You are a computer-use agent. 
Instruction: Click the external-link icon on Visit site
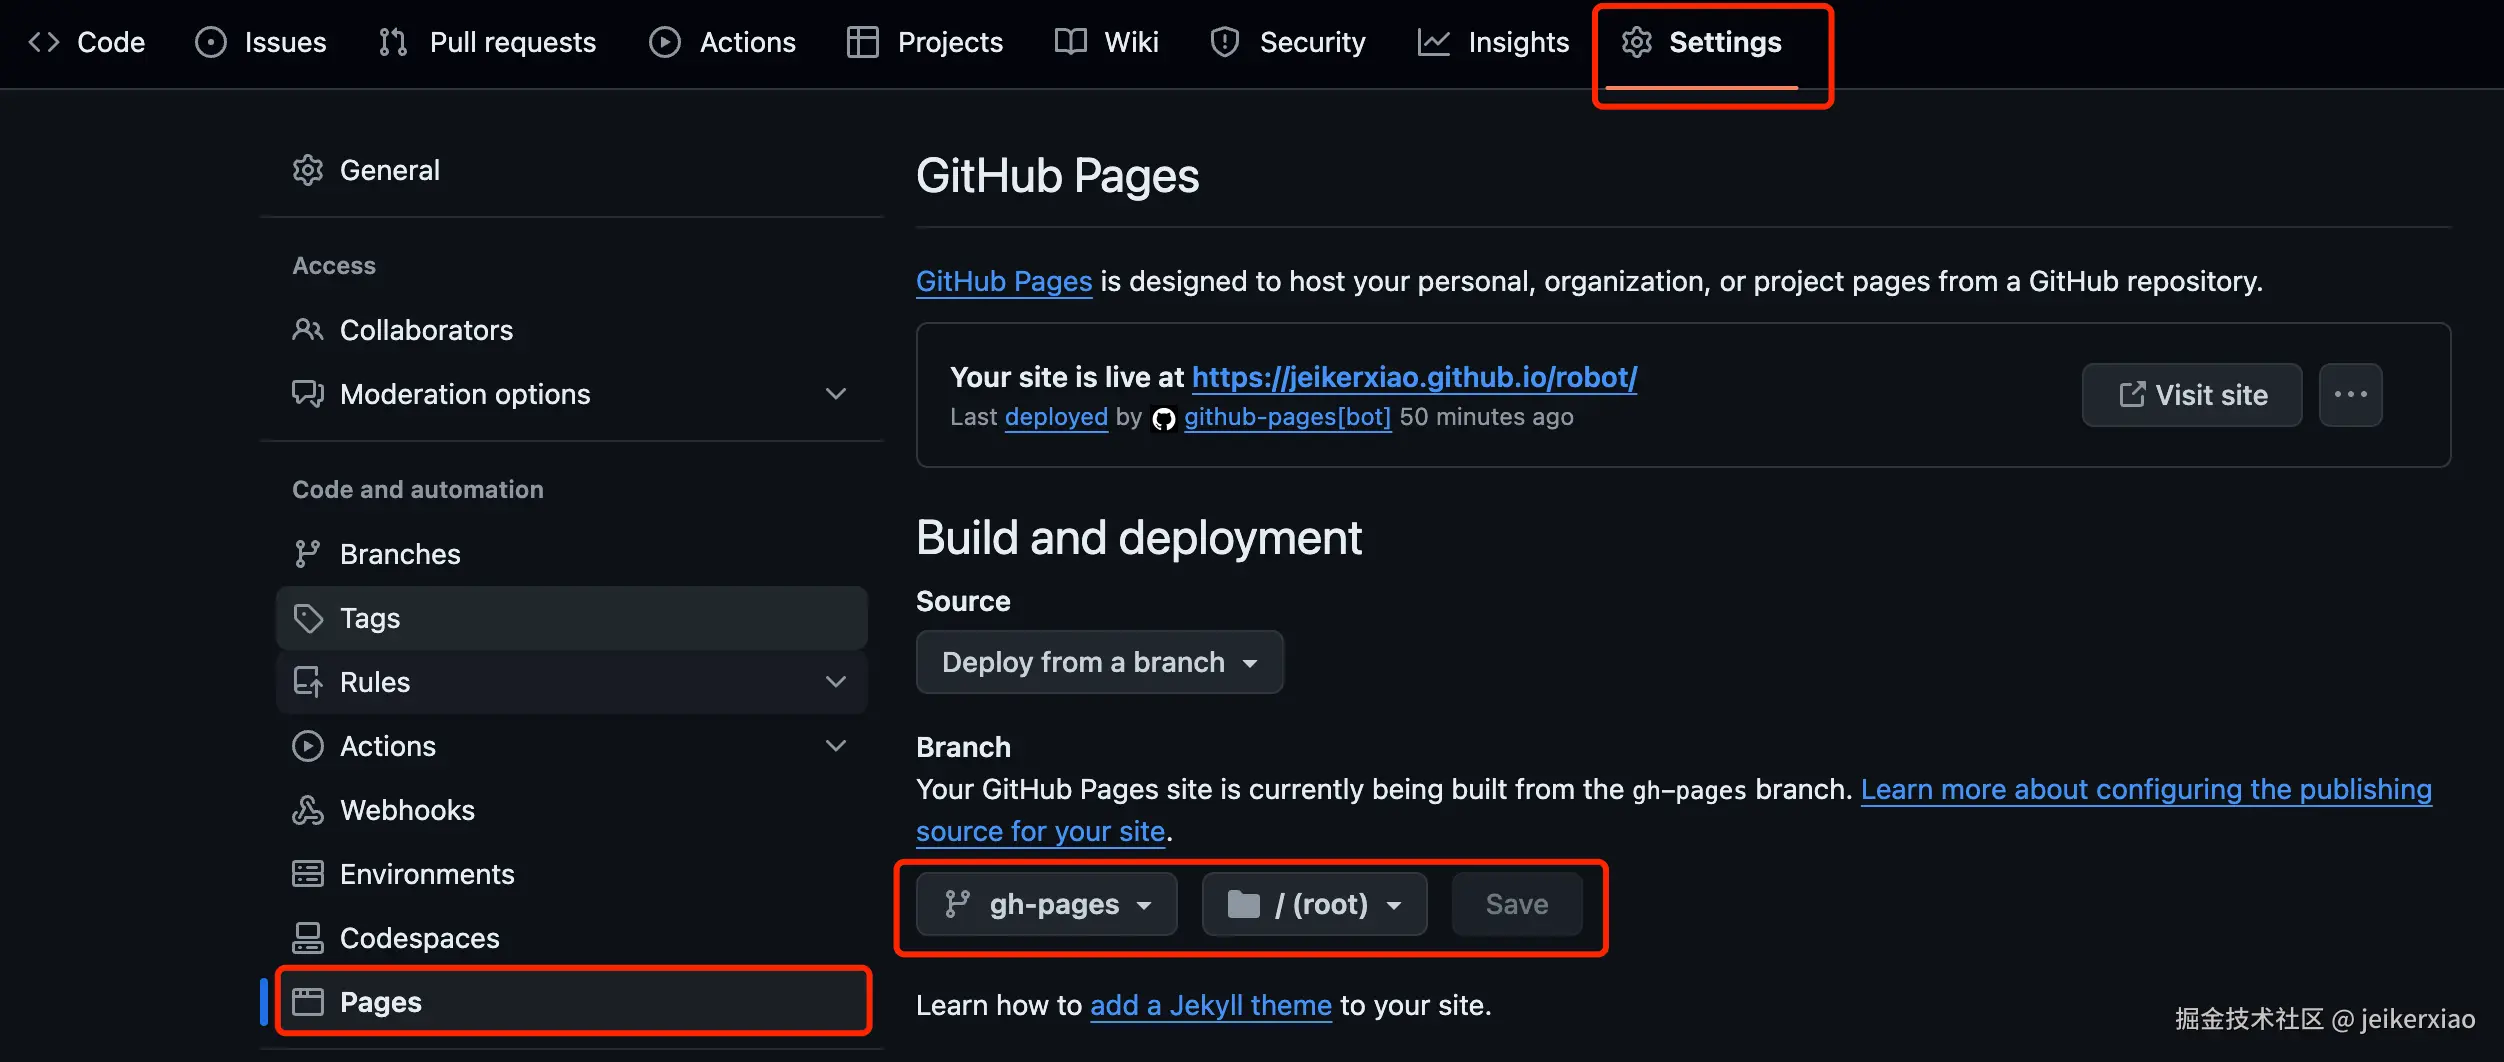2132,395
